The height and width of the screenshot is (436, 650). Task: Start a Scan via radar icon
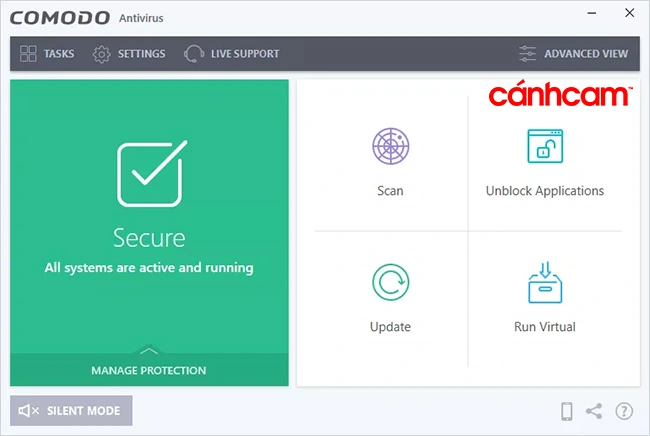click(x=390, y=146)
